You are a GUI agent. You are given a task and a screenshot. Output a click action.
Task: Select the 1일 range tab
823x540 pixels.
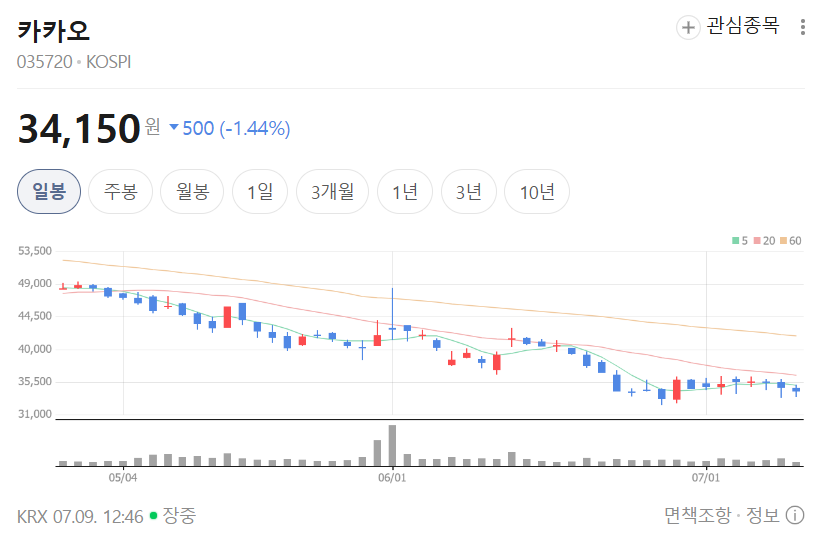(x=260, y=192)
